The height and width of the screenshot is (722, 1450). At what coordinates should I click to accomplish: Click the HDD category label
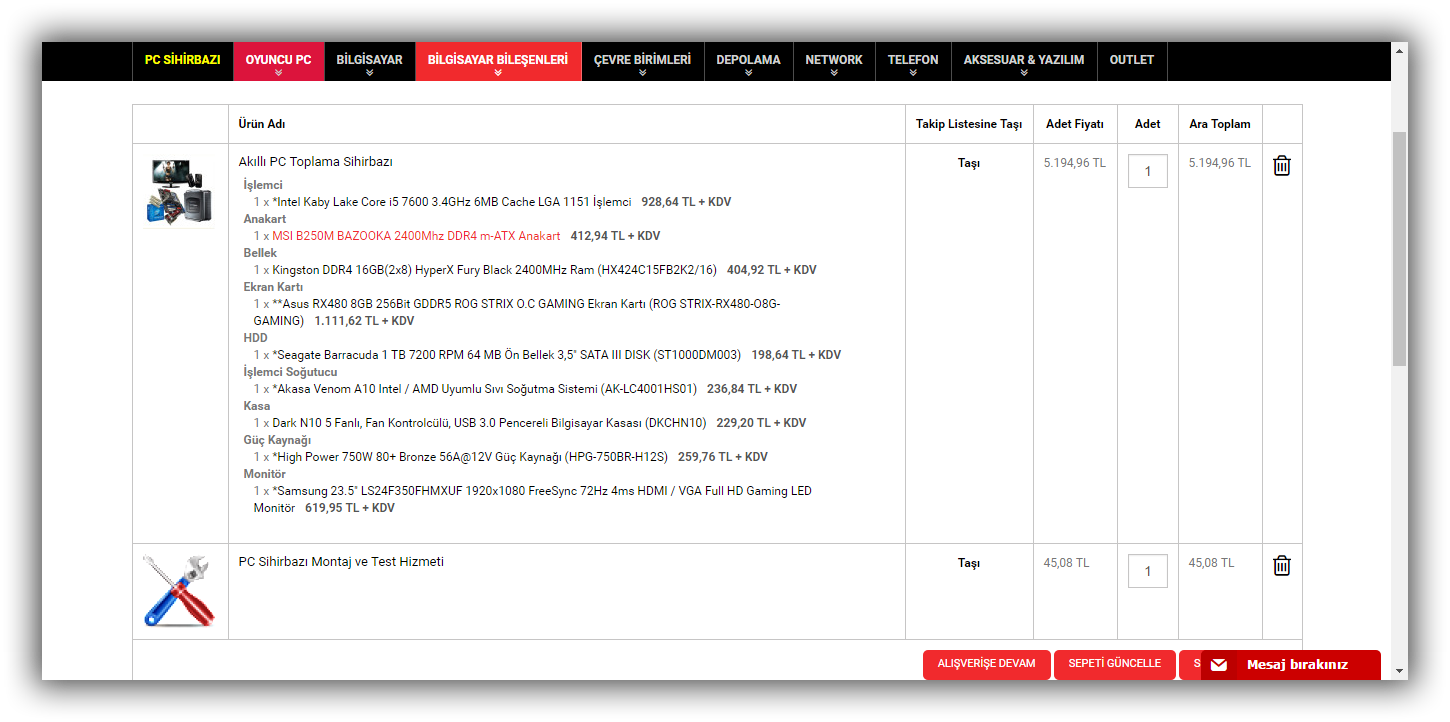coord(256,338)
